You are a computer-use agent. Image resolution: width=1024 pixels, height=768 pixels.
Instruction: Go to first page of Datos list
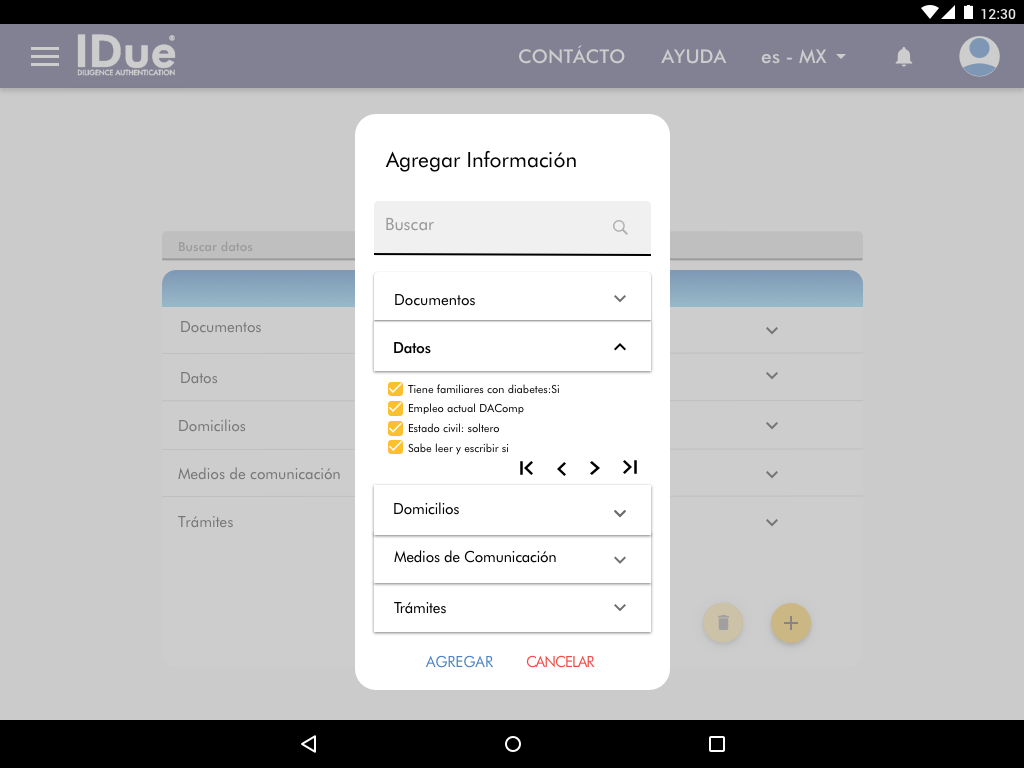pos(527,468)
